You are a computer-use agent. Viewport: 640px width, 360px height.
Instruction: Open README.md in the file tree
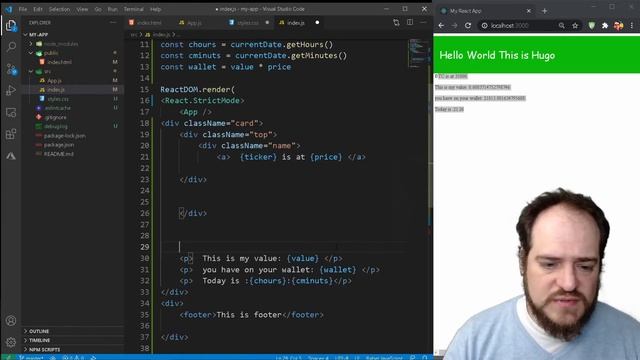[59, 154]
